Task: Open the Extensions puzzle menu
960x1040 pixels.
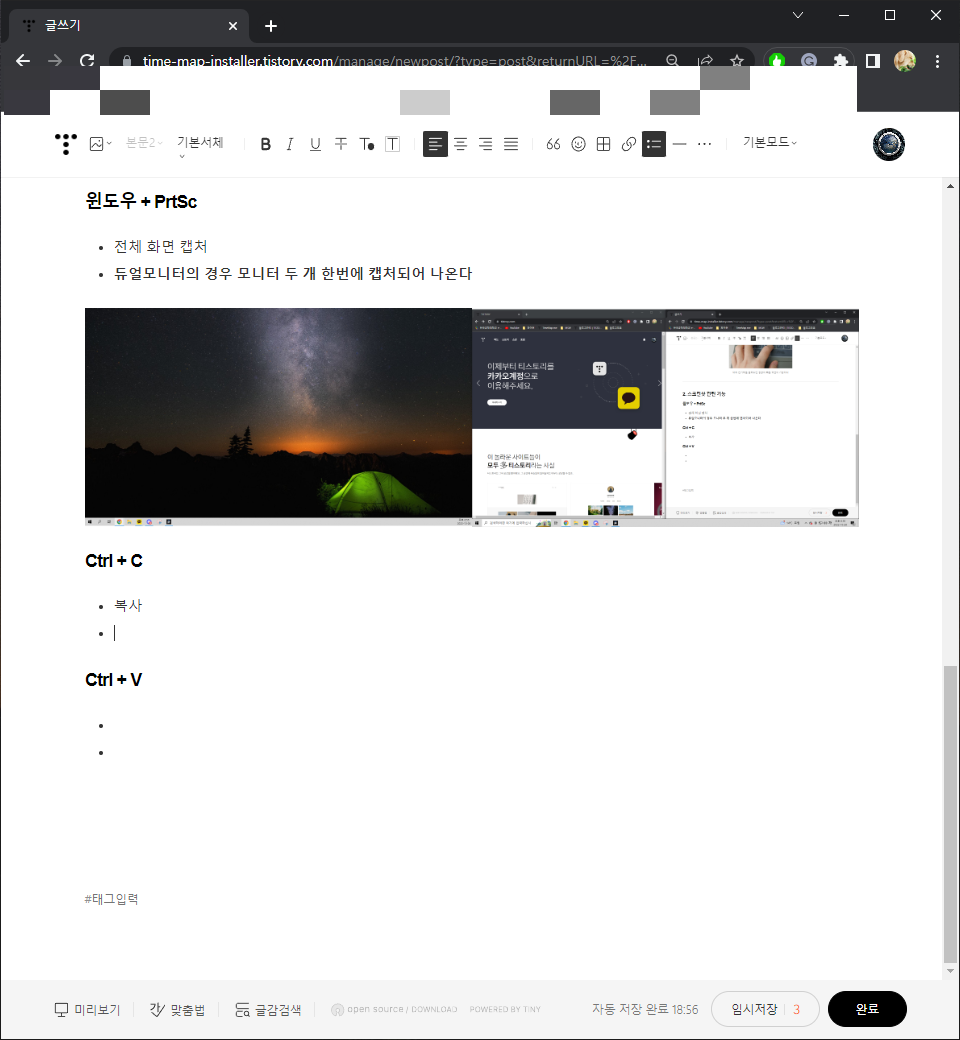Action: pyautogui.click(x=841, y=61)
